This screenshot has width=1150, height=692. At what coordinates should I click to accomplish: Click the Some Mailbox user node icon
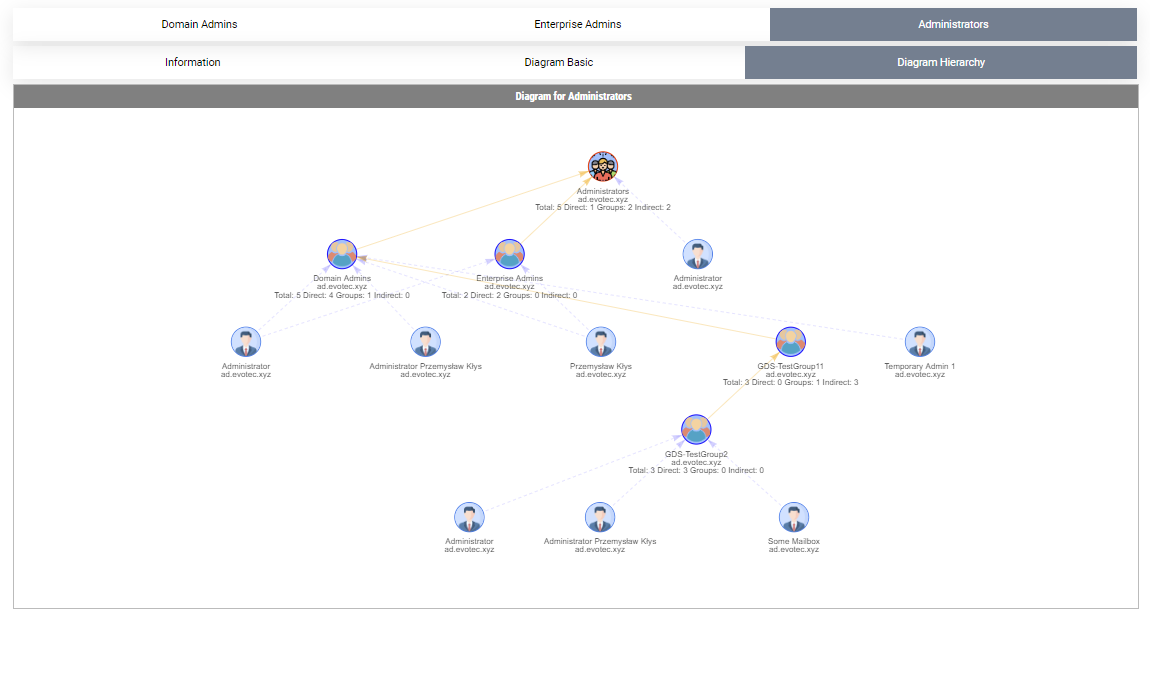coord(793,516)
